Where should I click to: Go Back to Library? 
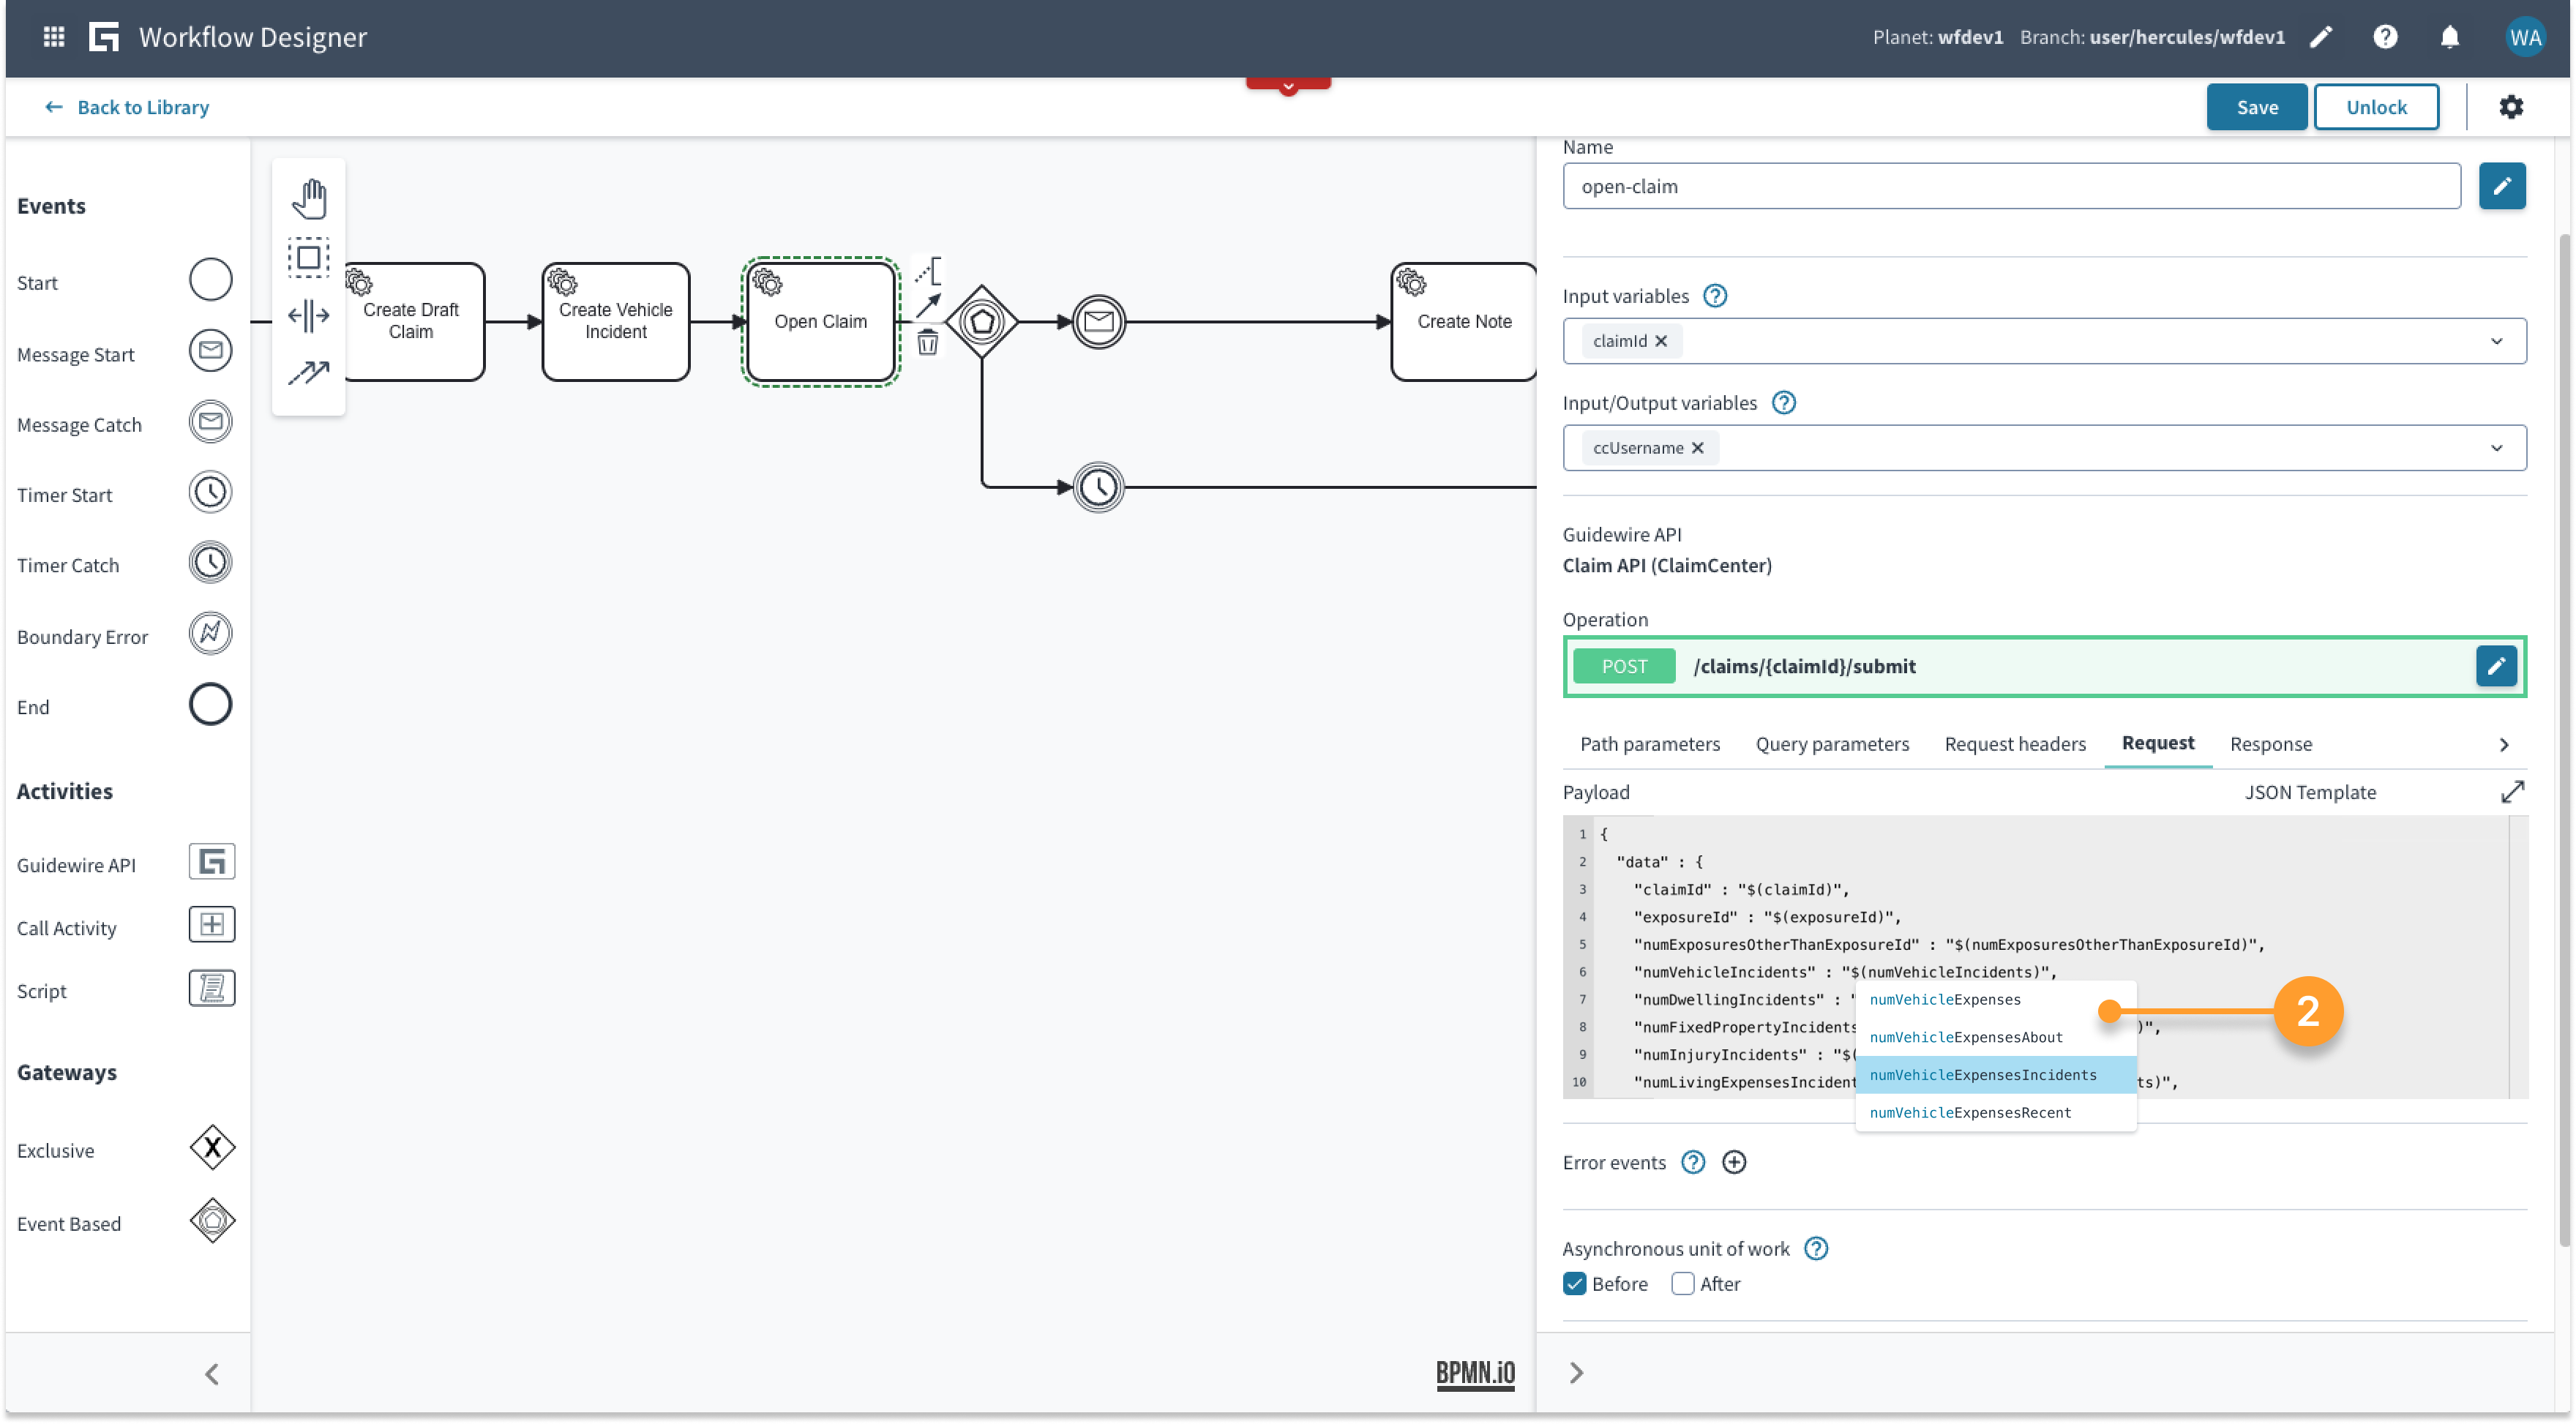pyautogui.click(x=127, y=107)
